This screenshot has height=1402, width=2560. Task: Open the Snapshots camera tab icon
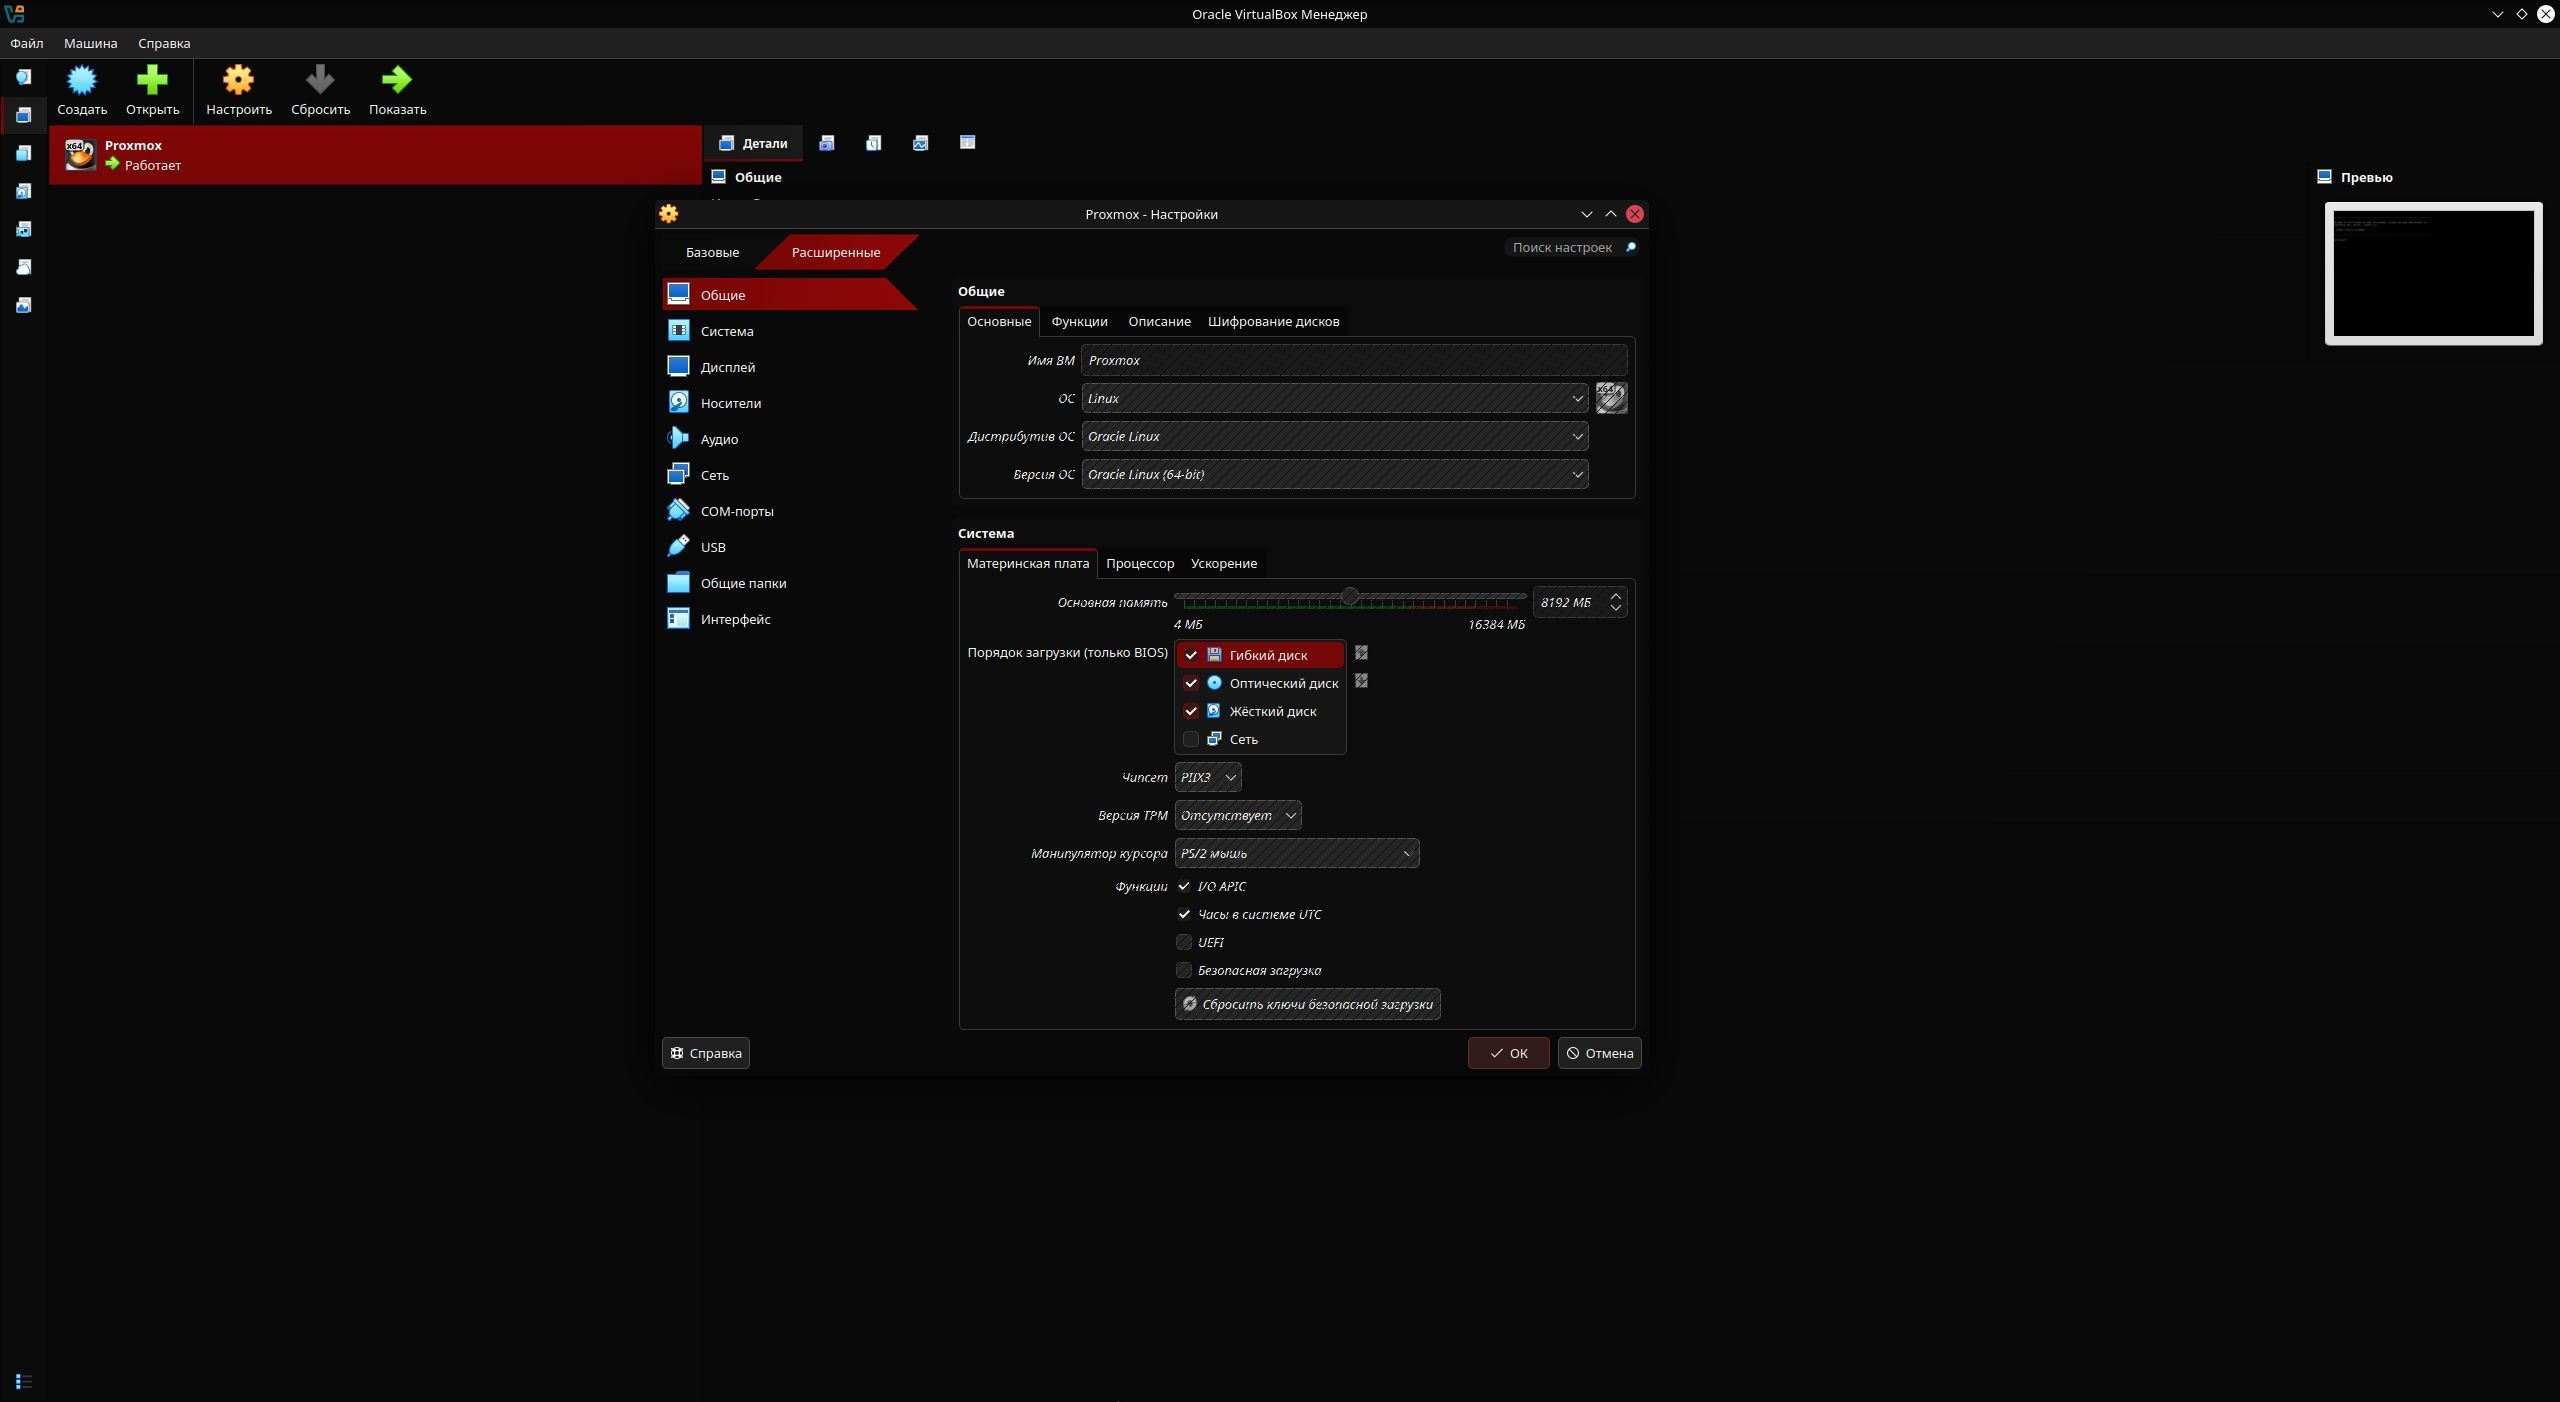click(827, 143)
